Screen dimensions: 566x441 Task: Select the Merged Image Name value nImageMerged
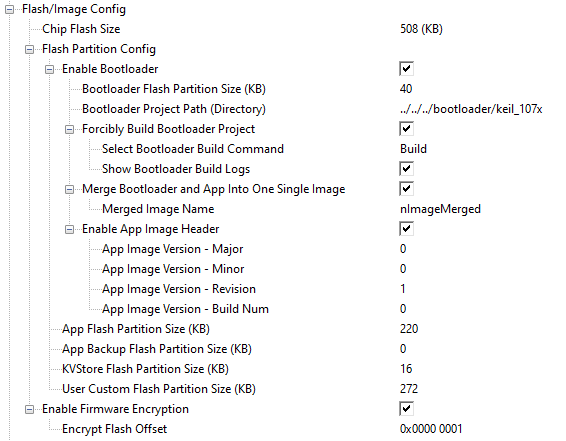tap(440, 209)
